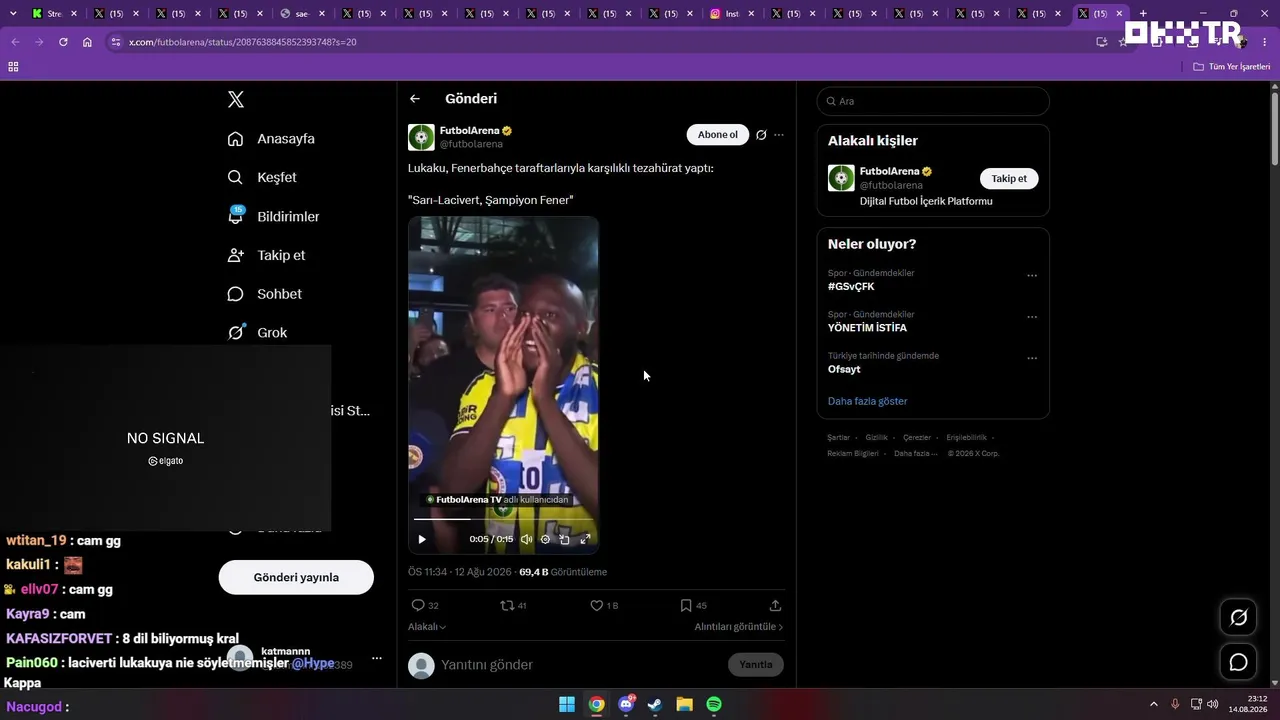Click the picture-in-picture video icon
This screenshot has width=1280, height=720.
(x=564, y=539)
